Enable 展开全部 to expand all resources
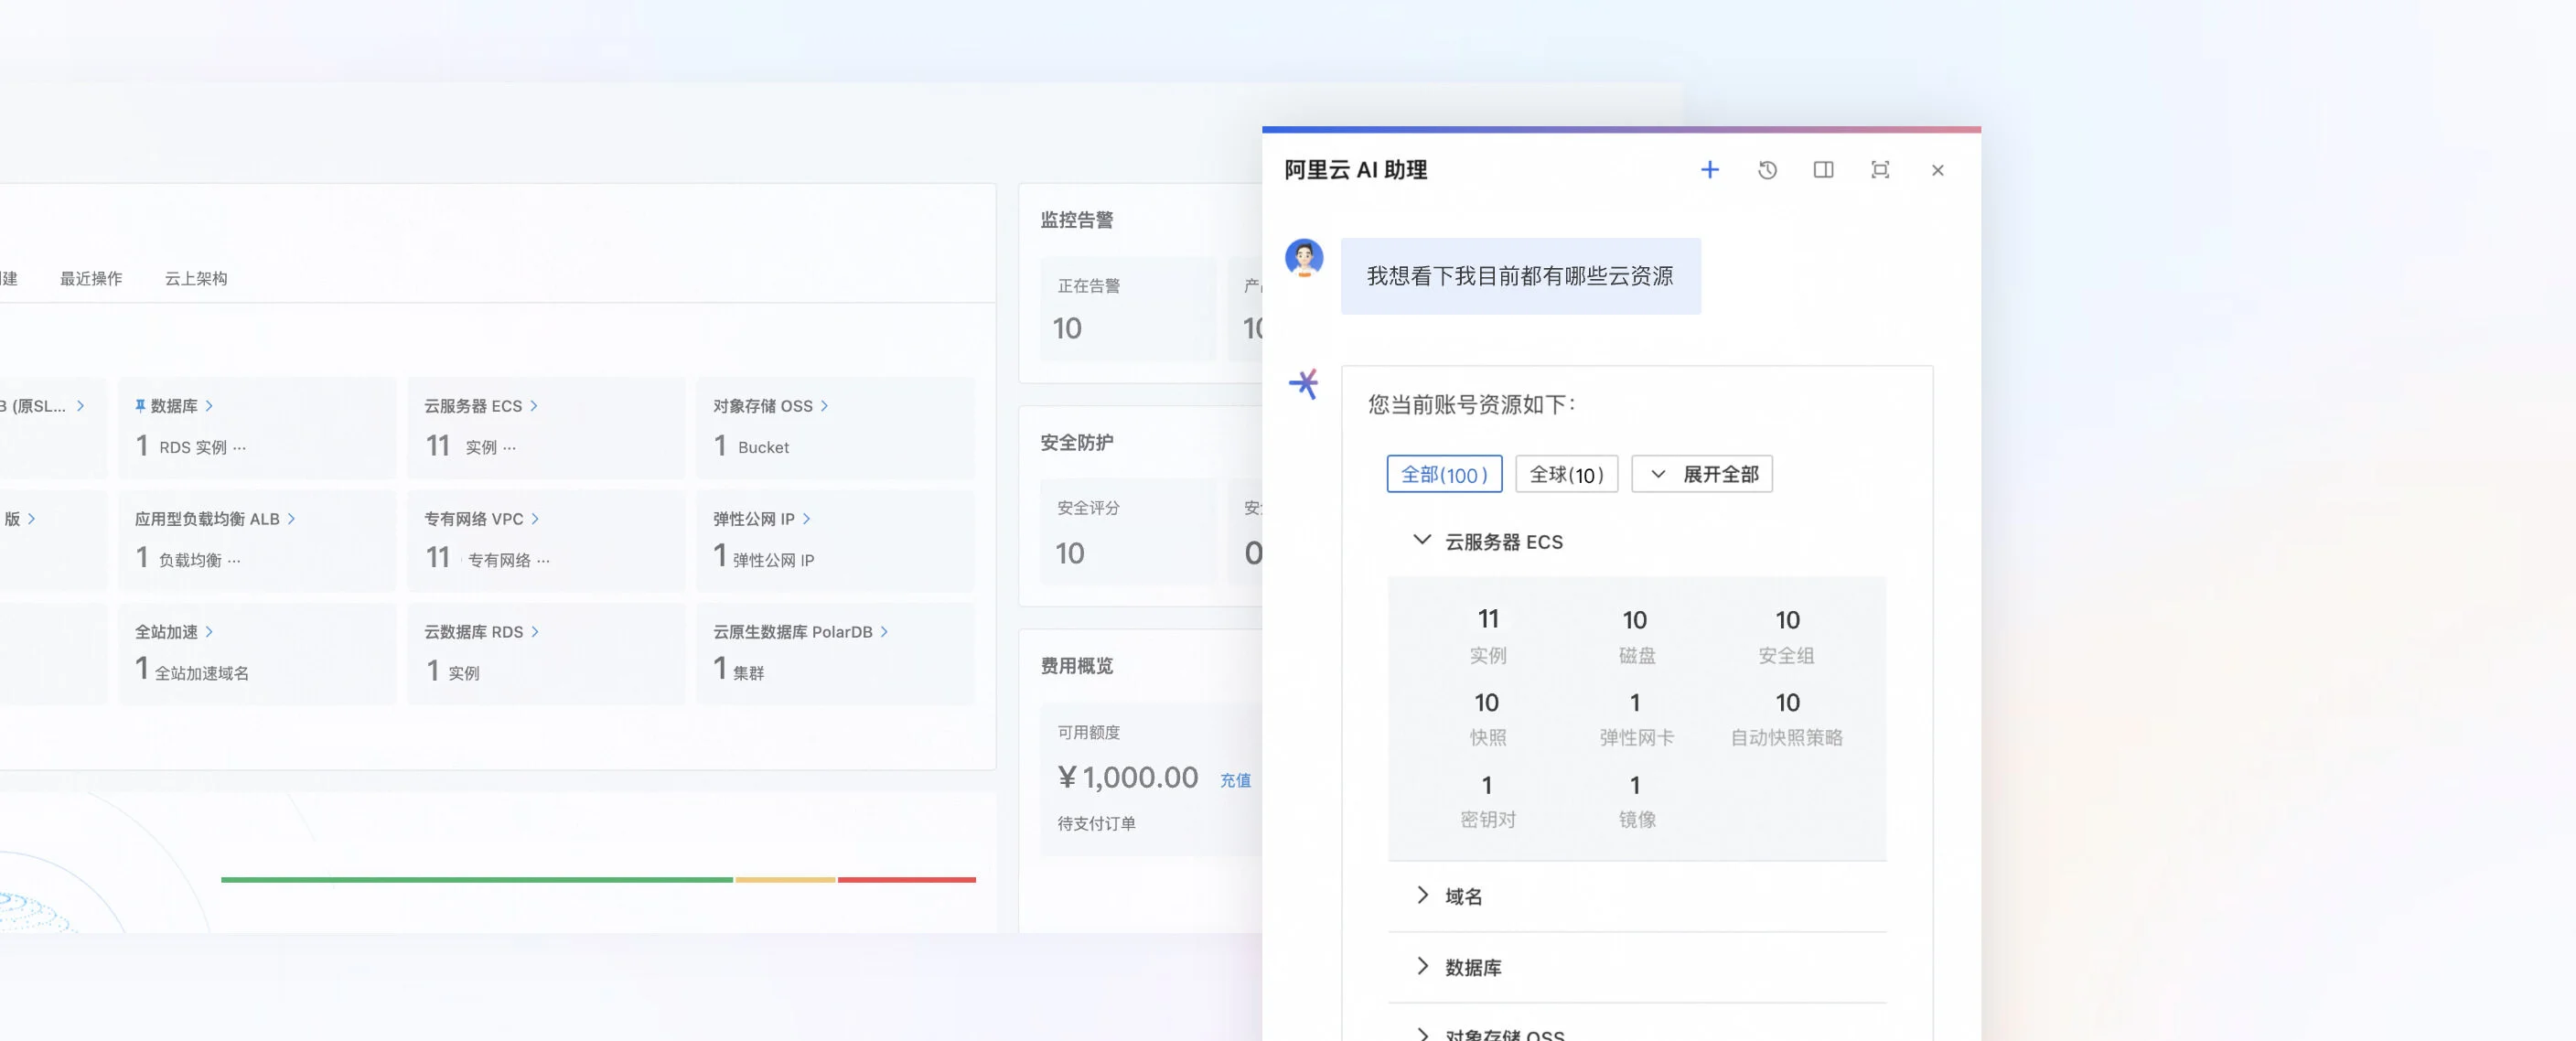 [1702, 474]
